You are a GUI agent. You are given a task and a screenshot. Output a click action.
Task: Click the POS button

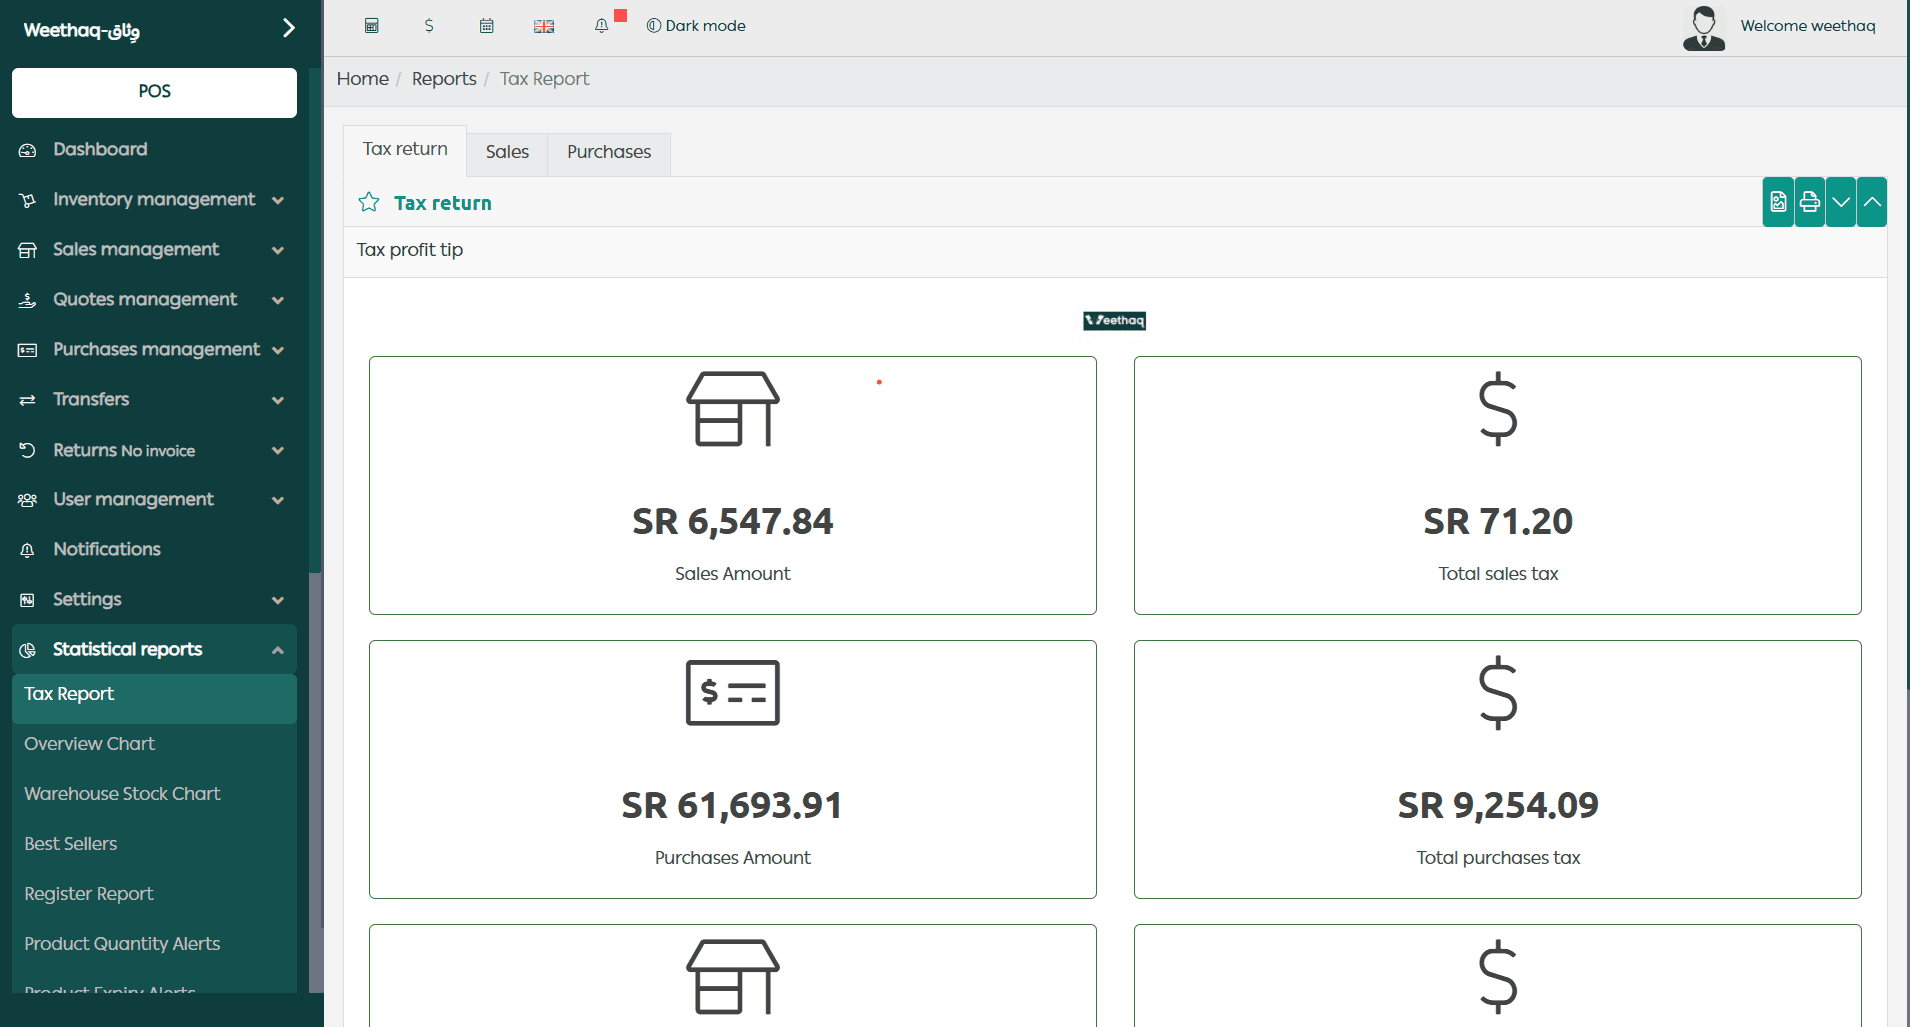154,92
